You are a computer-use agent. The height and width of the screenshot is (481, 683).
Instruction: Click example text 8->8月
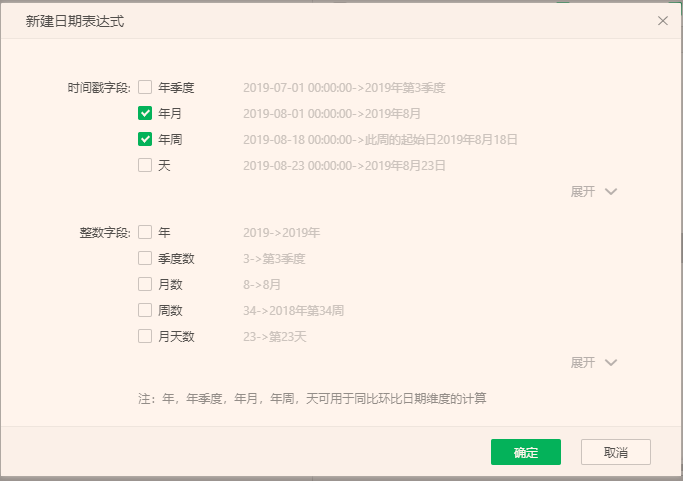(x=262, y=285)
